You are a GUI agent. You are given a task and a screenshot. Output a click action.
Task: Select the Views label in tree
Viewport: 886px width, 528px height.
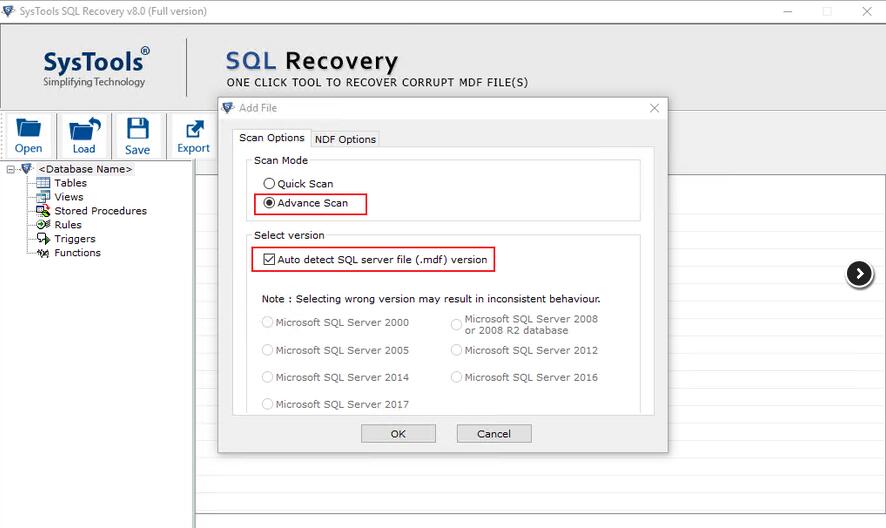coord(69,197)
